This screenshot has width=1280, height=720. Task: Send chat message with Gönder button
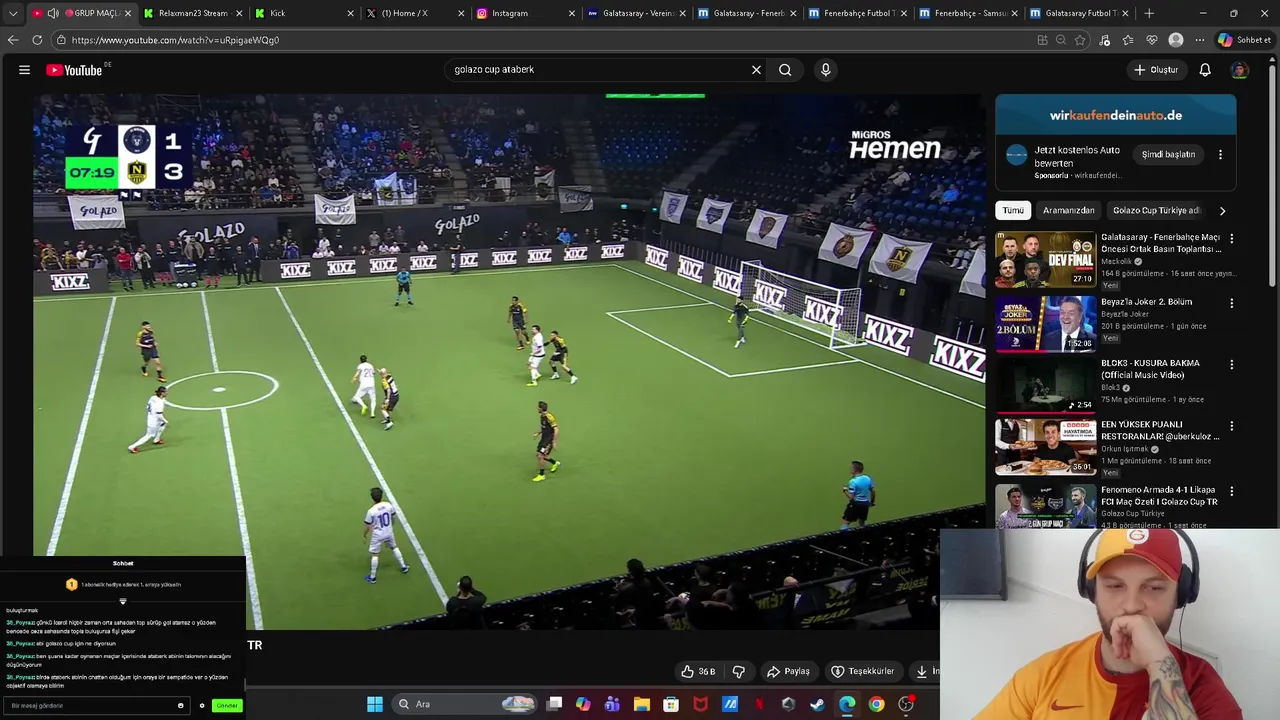[227, 706]
